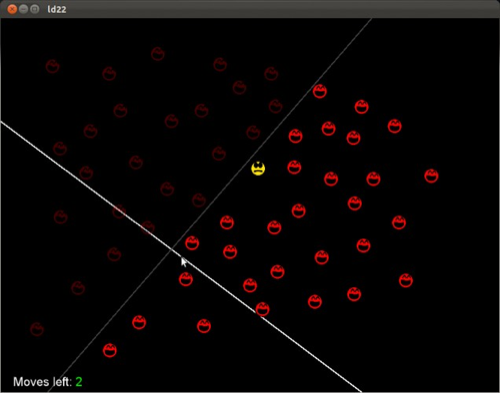Click the bright red face touching the thick white line
This screenshot has height=393, width=500.
coord(262,309)
